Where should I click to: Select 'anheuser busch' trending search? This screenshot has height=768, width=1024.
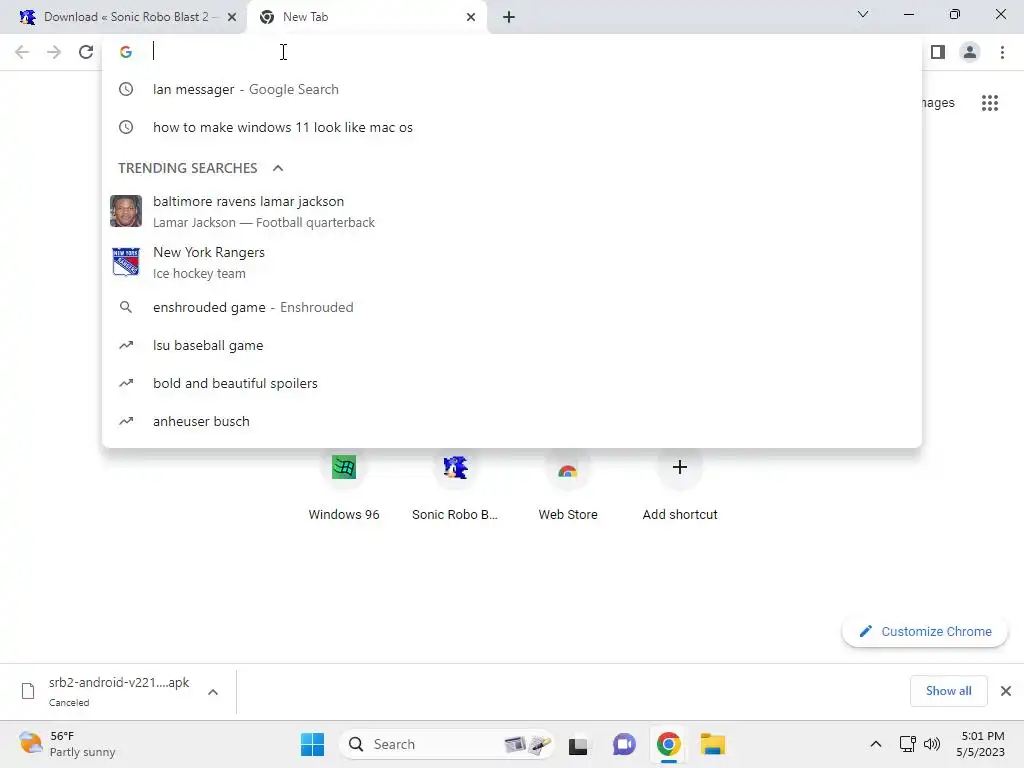click(512, 421)
